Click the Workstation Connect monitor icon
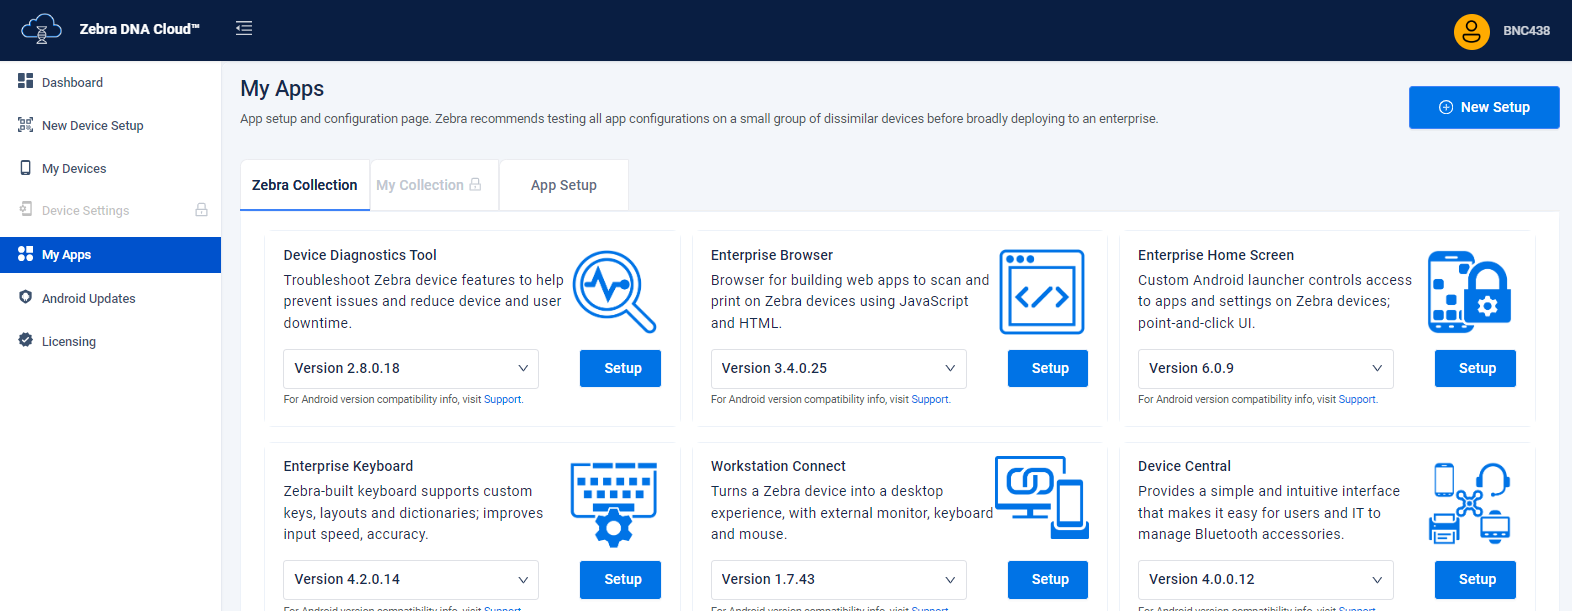 [x=1042, y=497]
